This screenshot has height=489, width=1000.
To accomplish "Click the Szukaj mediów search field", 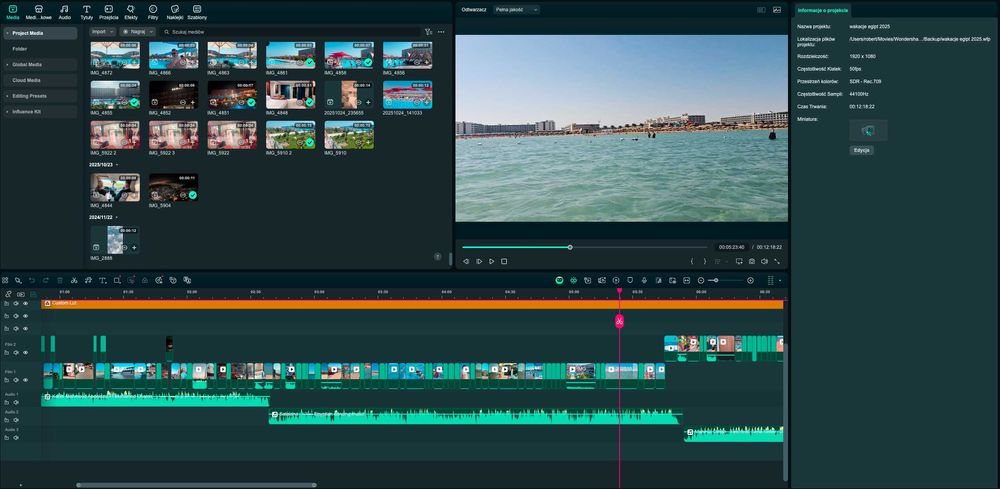I will 290,31.
